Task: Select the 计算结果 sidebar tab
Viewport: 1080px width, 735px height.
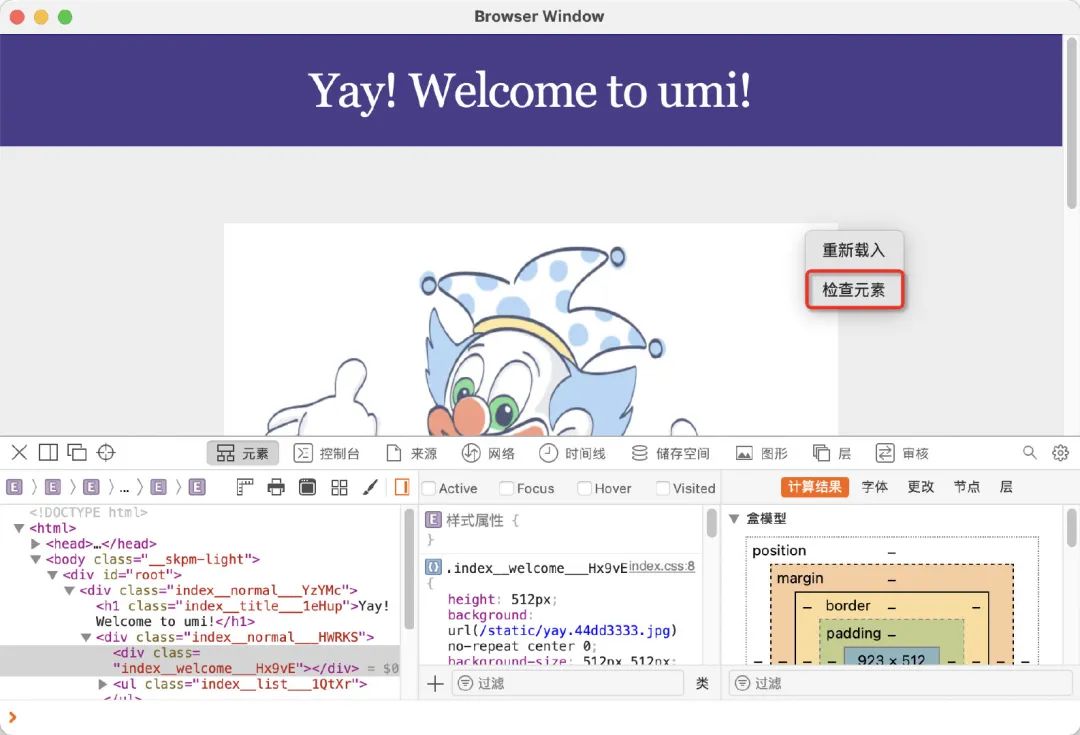Action: pos(815,487)
